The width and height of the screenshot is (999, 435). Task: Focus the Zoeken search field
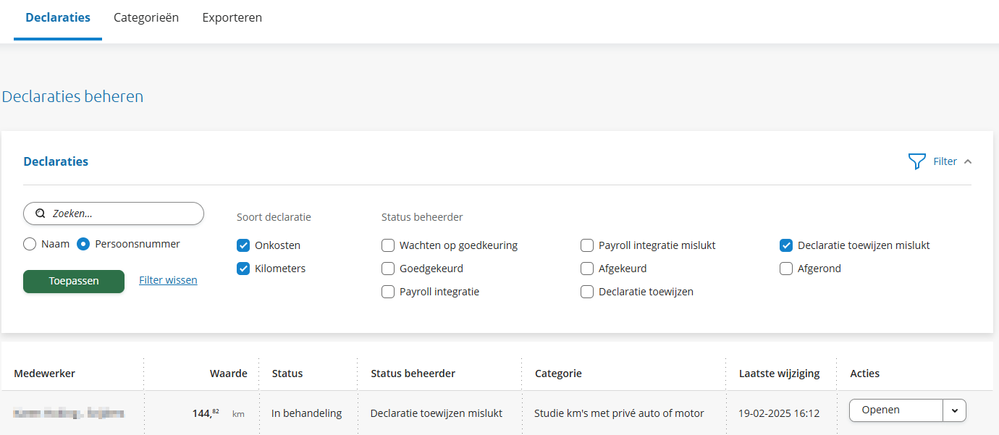120,213
